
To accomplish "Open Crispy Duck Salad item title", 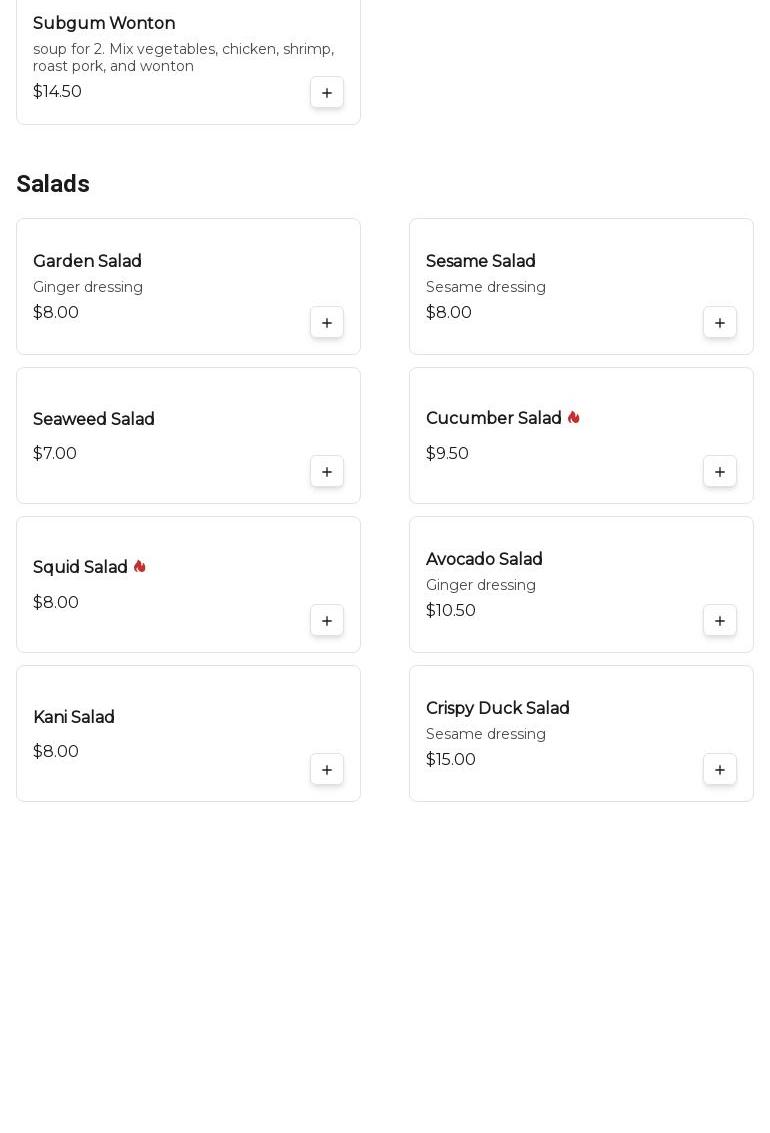I will (x=497, y=709).
